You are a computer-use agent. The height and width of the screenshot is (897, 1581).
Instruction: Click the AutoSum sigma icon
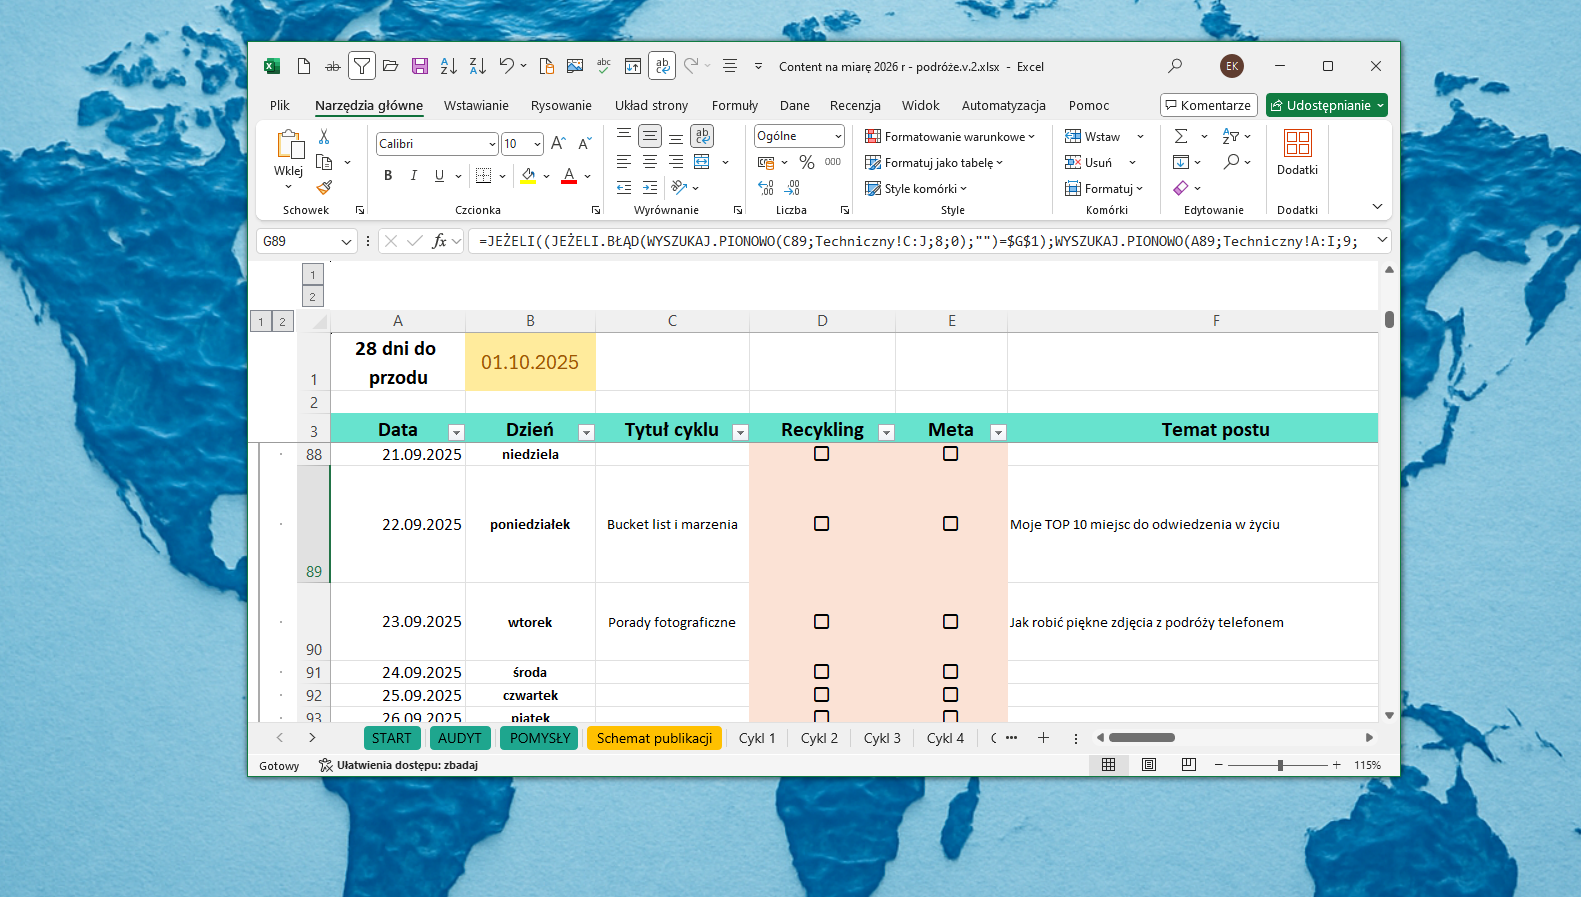[1181, 136]
